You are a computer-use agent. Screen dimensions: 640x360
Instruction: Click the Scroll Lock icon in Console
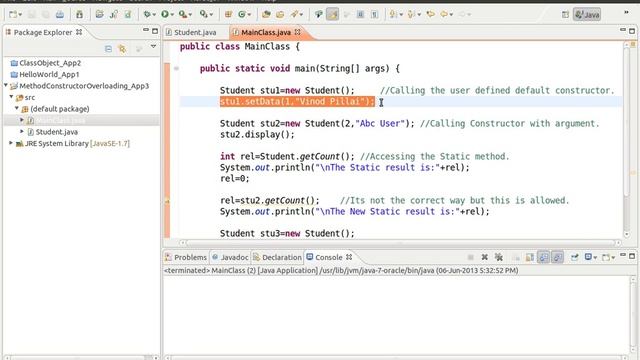530,257
